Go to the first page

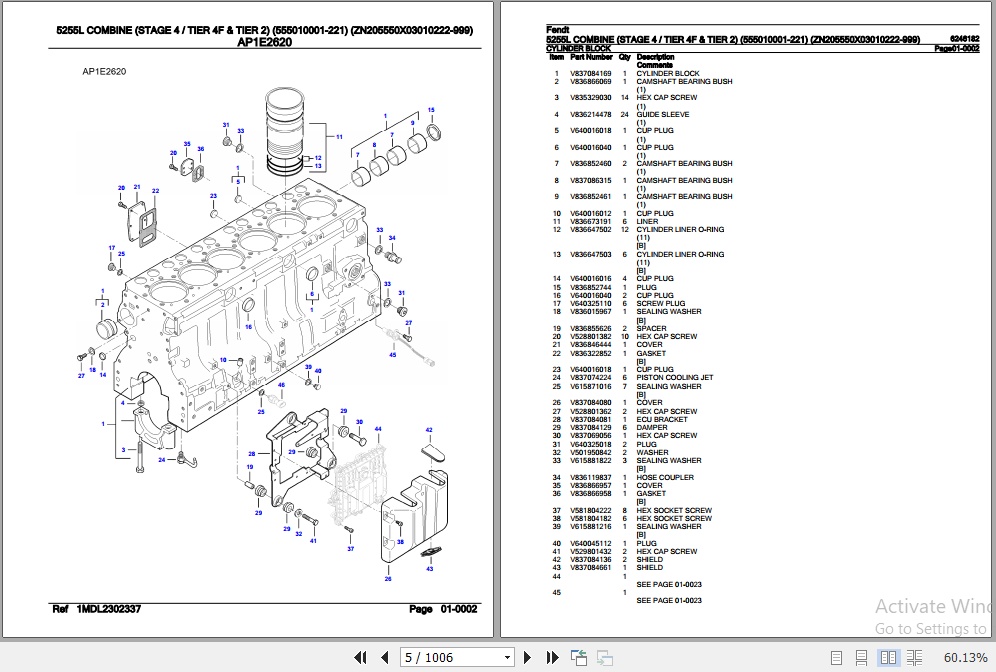(x=360, y=657)
